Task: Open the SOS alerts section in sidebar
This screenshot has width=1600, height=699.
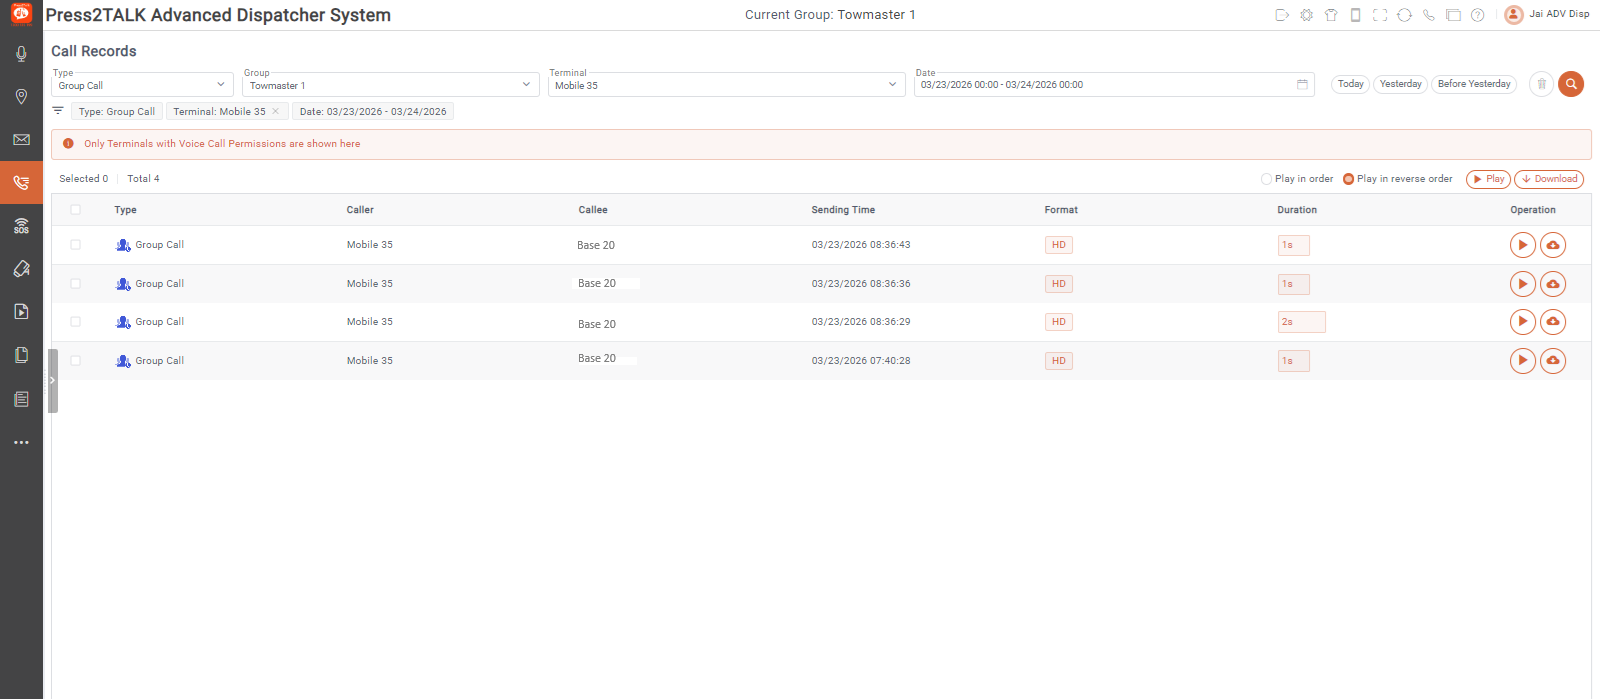Action: [x=21, y=226]
